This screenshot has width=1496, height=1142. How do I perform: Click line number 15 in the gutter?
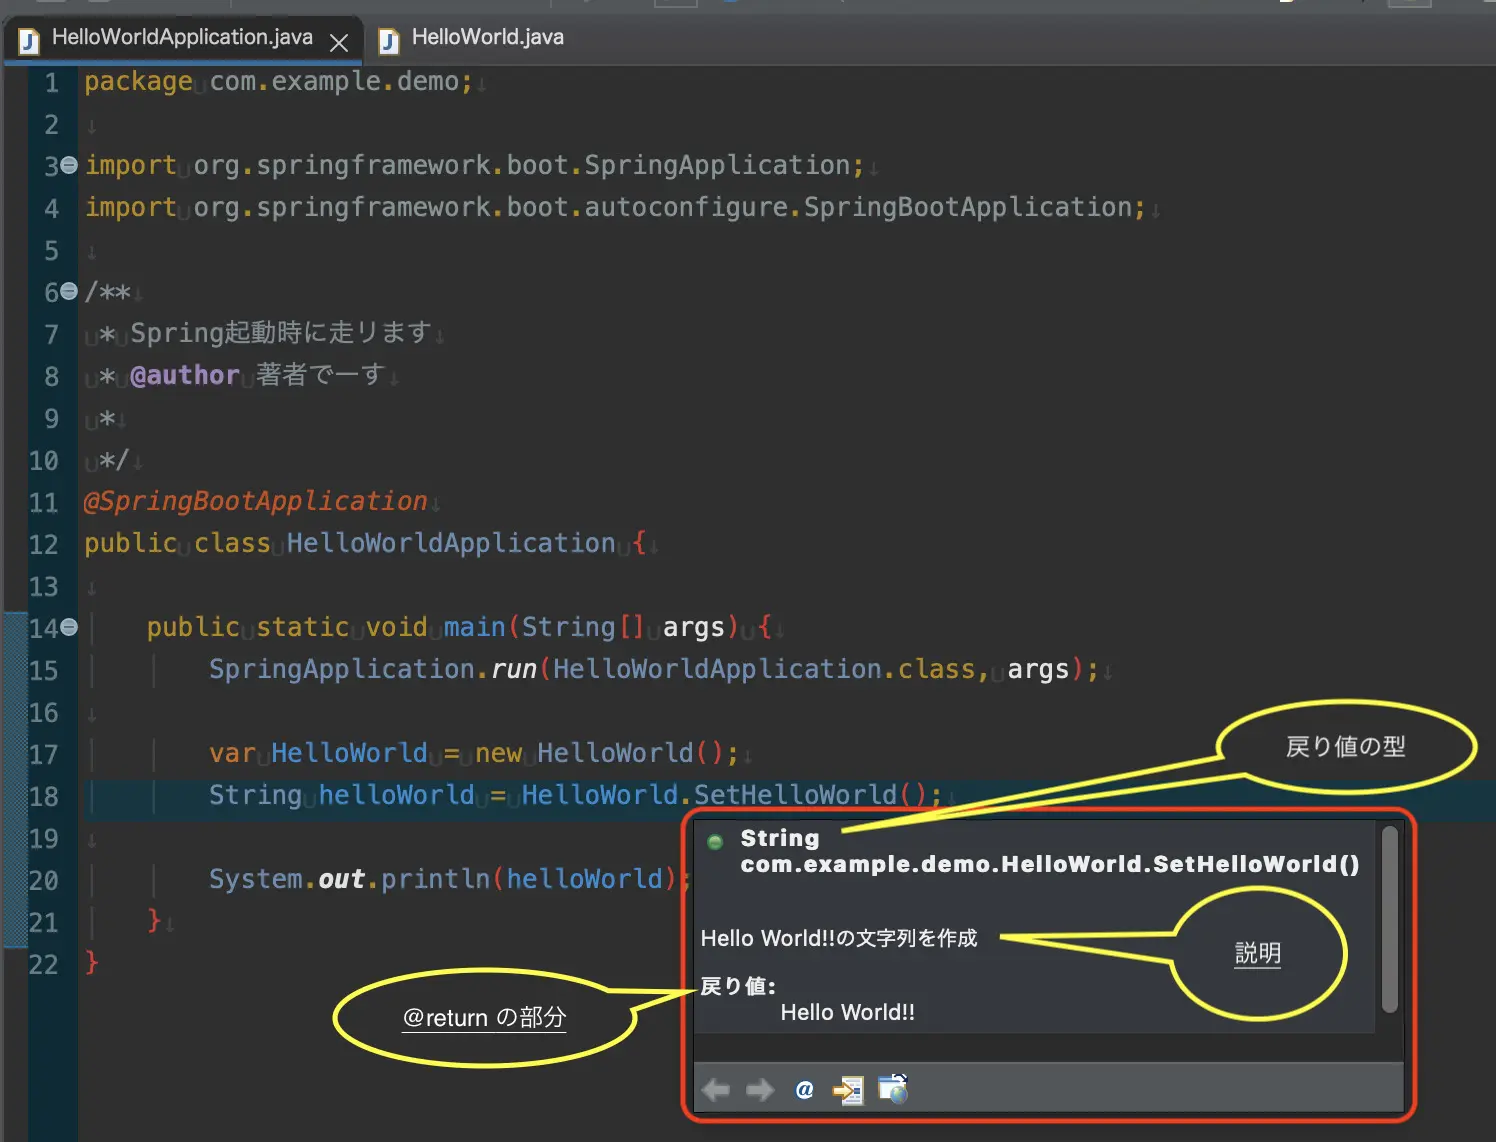click(44, 670)
